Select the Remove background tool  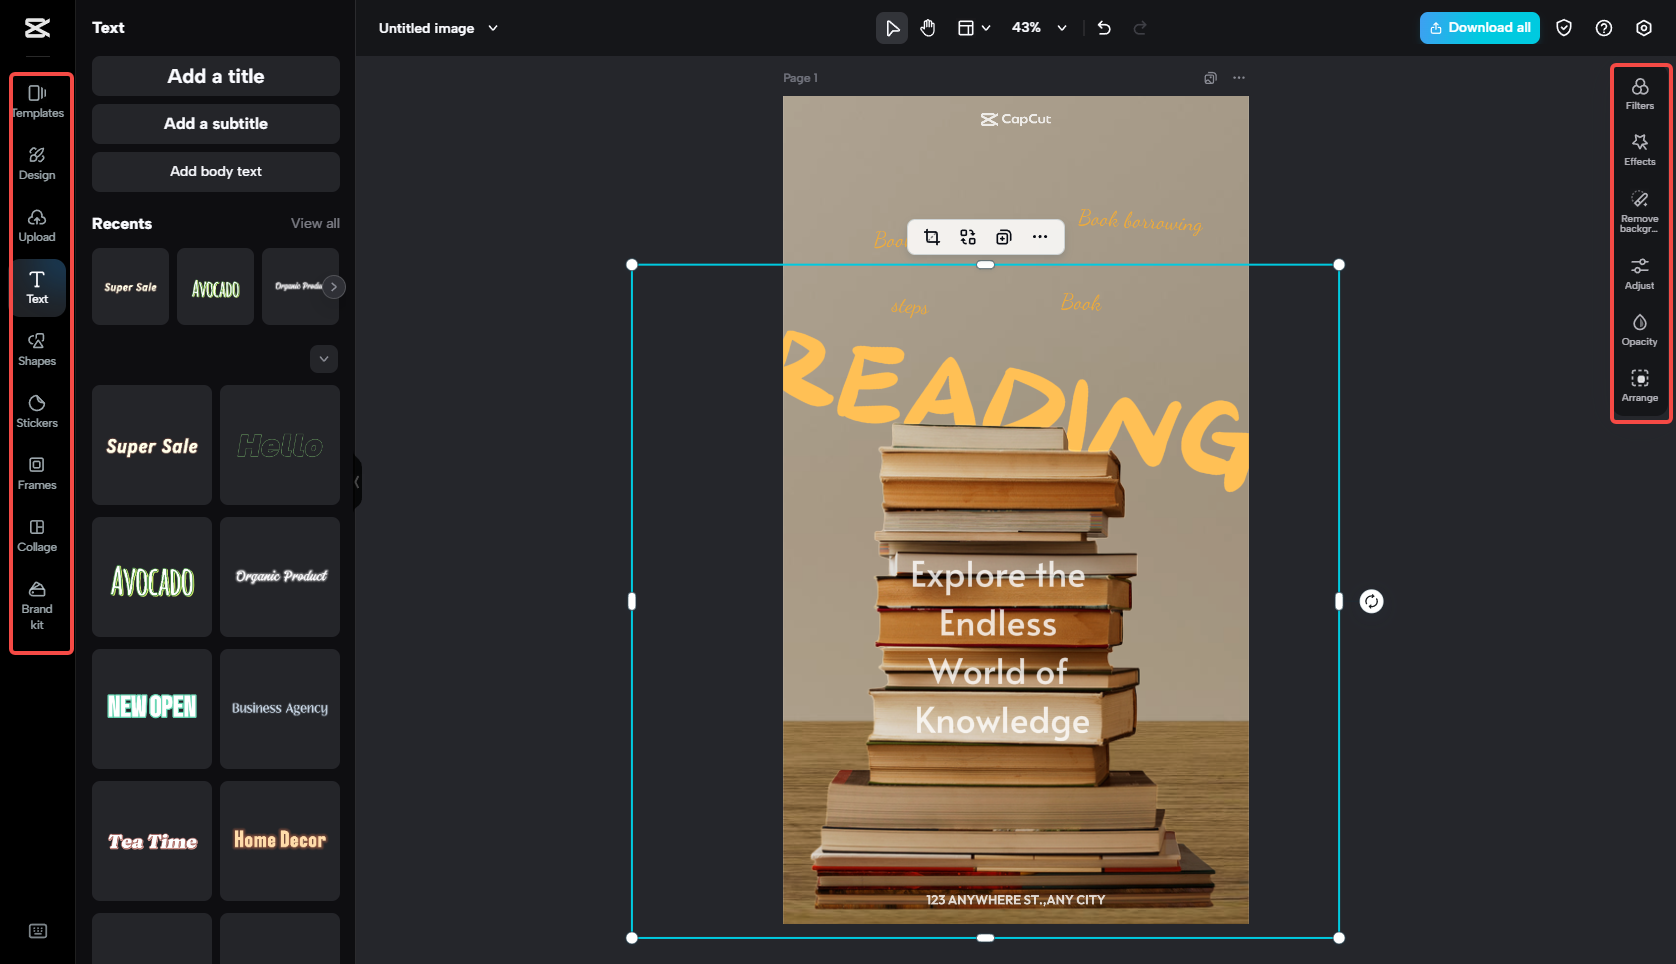(1640, 208)
